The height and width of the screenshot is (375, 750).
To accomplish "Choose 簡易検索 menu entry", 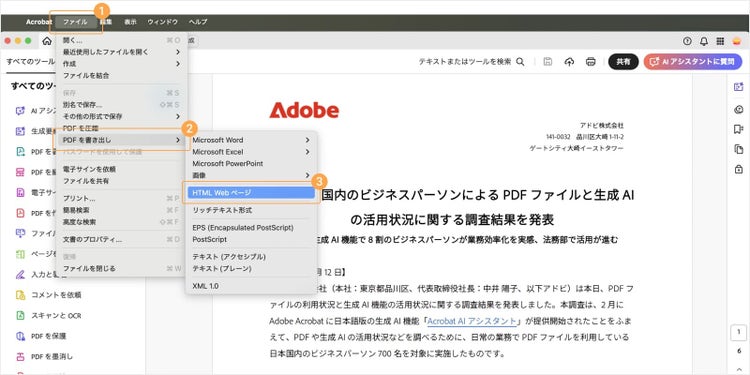I will 121,210.
